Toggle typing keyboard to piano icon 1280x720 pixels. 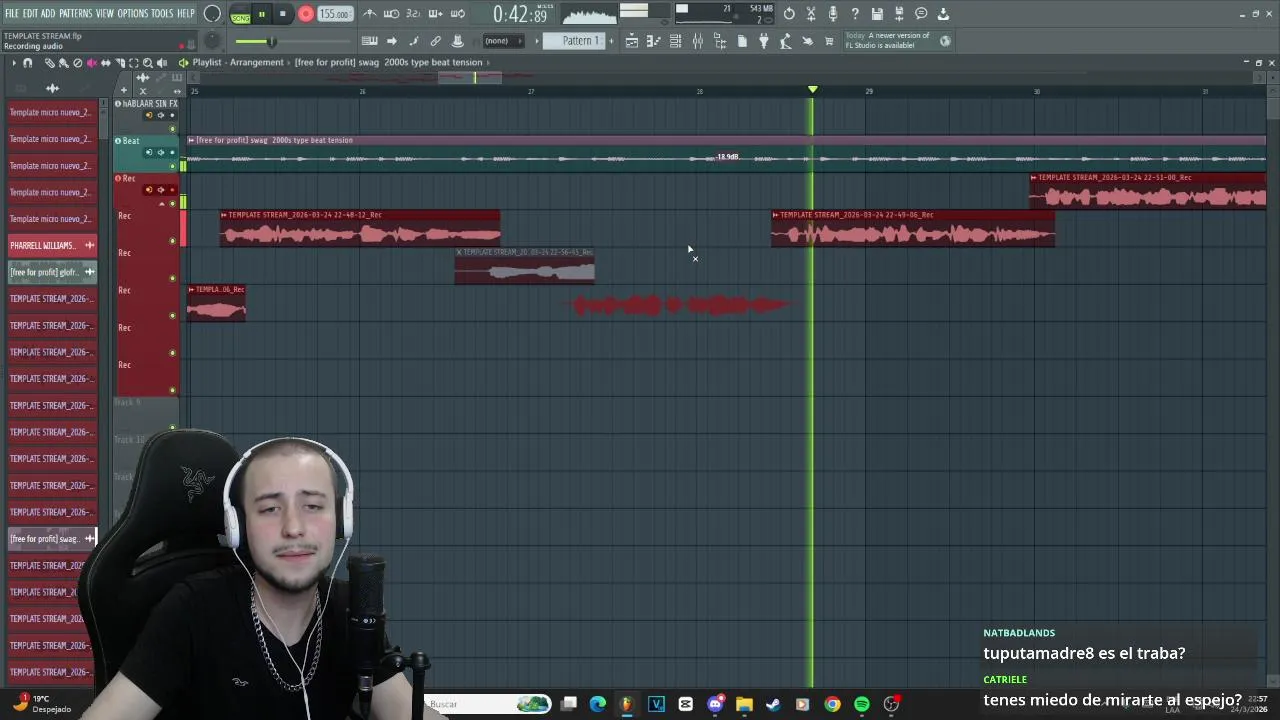[x=370, y=41]
